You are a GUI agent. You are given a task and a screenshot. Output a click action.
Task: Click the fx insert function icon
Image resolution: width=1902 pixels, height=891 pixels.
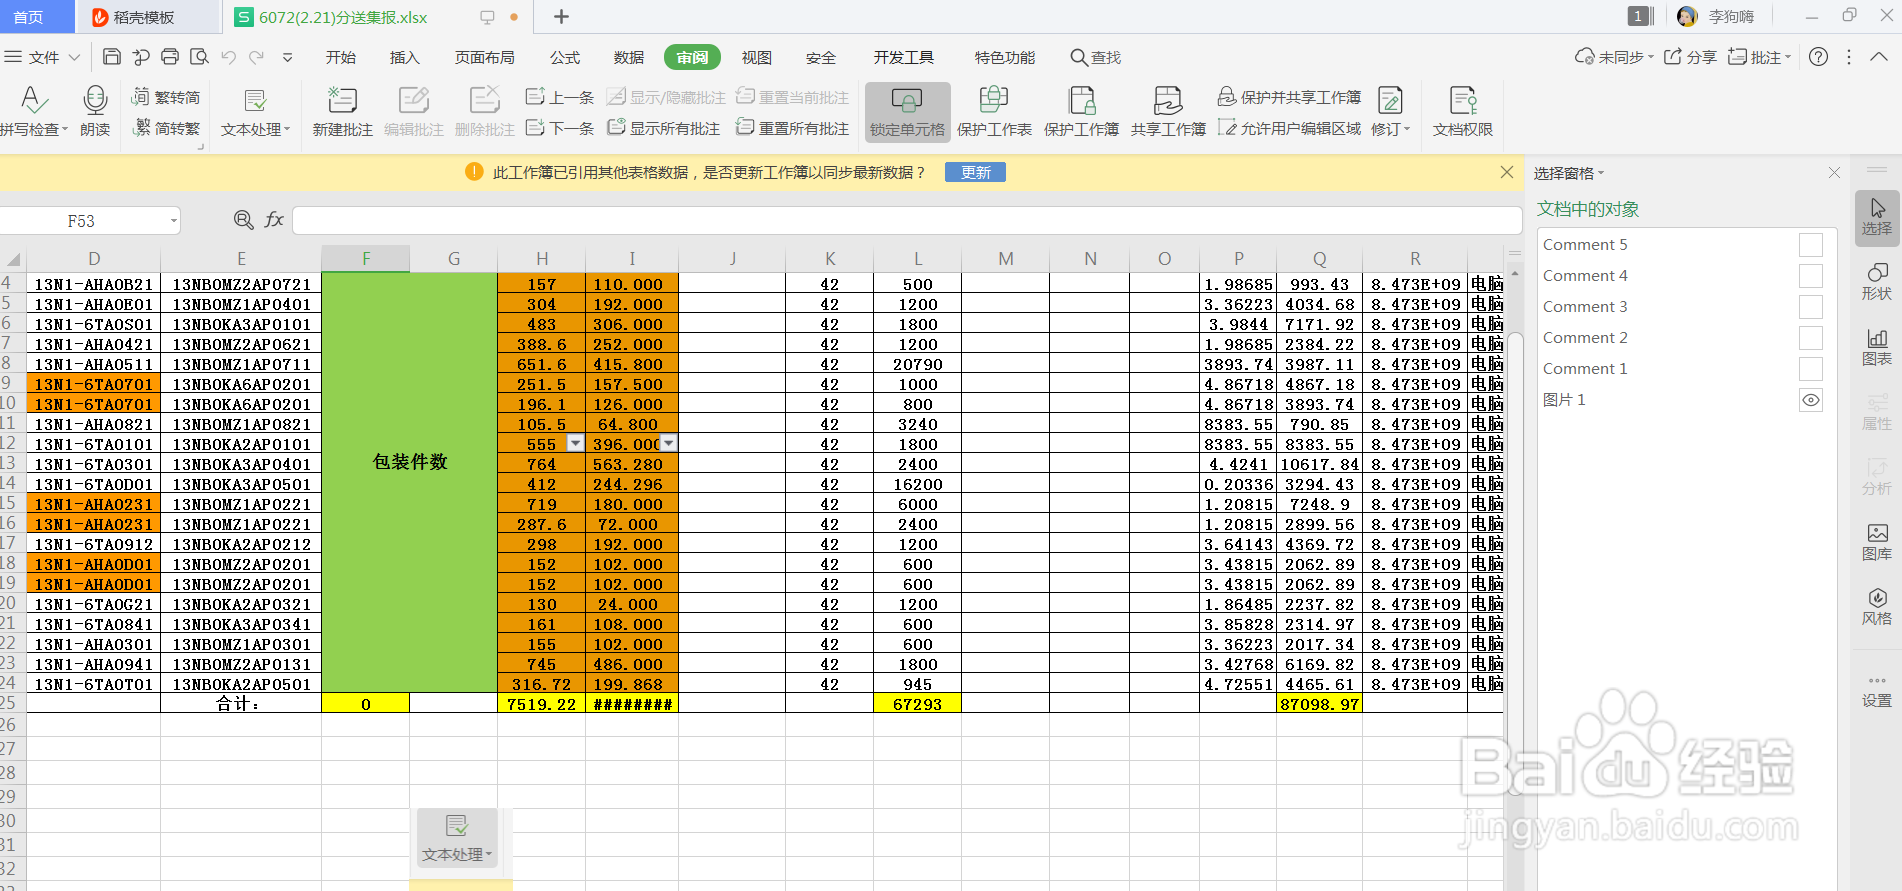pyautogui.click(x=274, y=220)
